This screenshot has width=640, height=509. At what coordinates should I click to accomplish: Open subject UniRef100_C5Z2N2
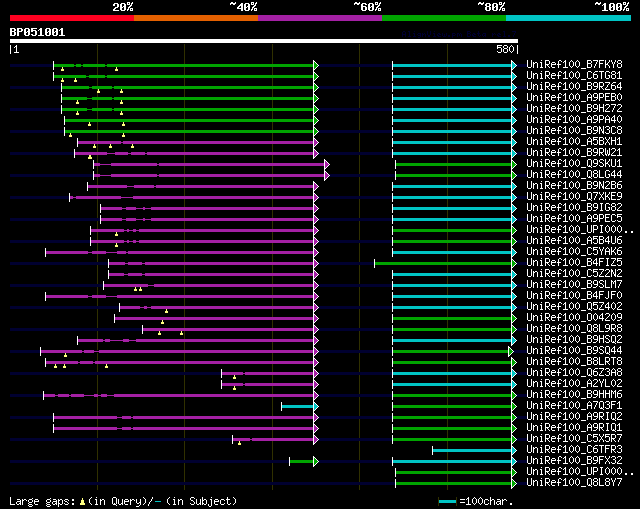(574, 273)
